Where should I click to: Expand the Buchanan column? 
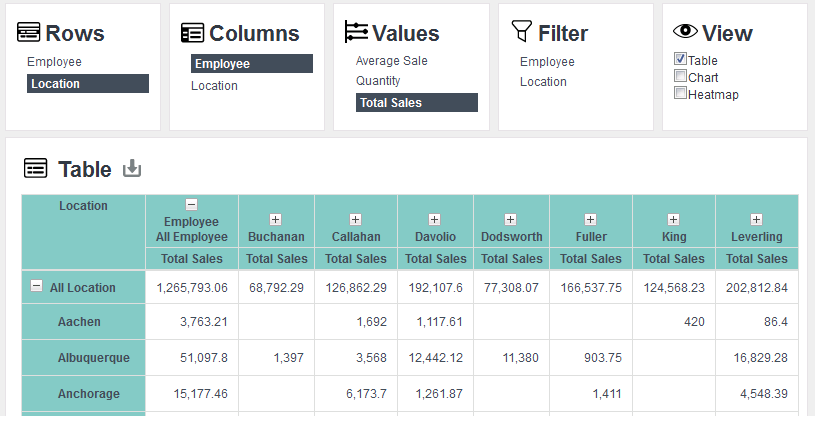pos(275,220)
